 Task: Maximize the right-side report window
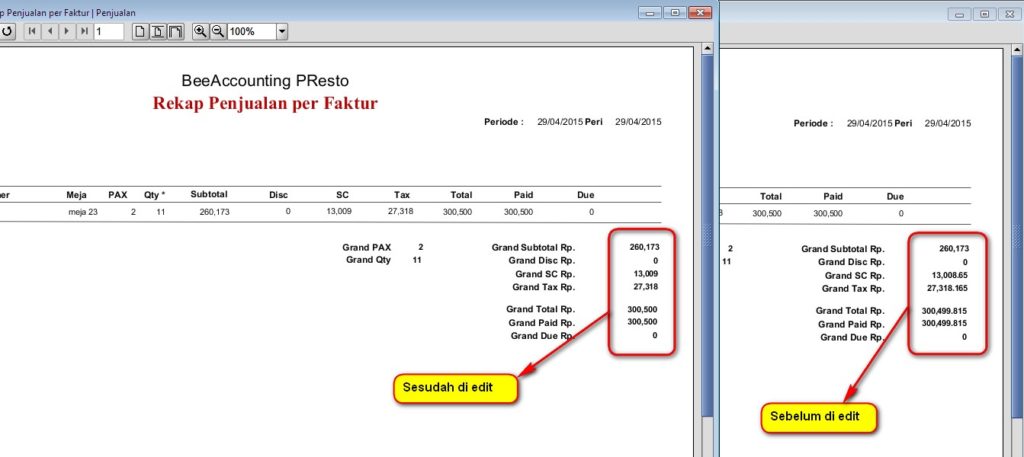pyautogui.click(x=985, y=14)
